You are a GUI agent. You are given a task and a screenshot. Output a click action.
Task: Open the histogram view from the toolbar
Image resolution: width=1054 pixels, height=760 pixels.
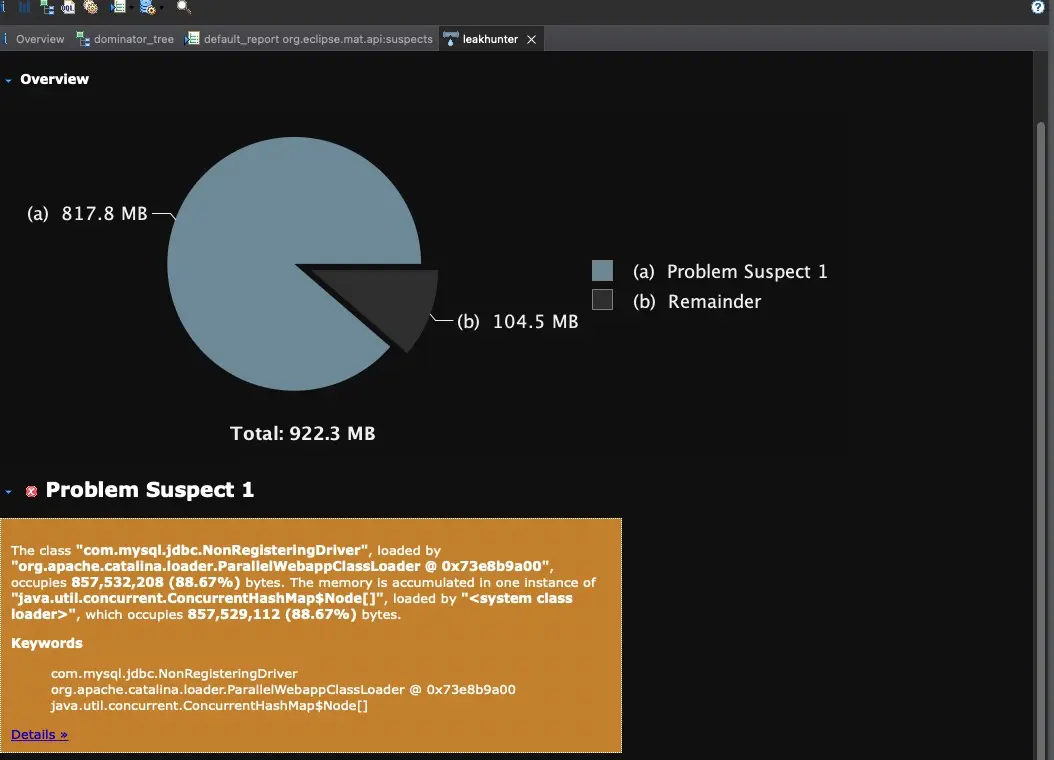(24, 7)
